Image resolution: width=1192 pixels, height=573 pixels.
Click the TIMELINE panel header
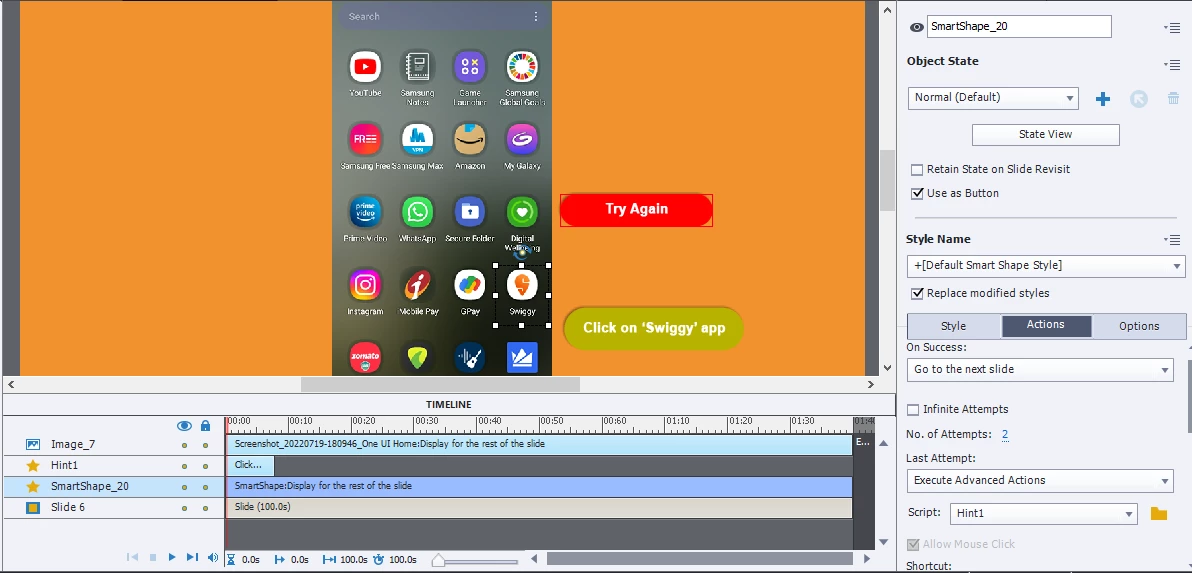449,405
